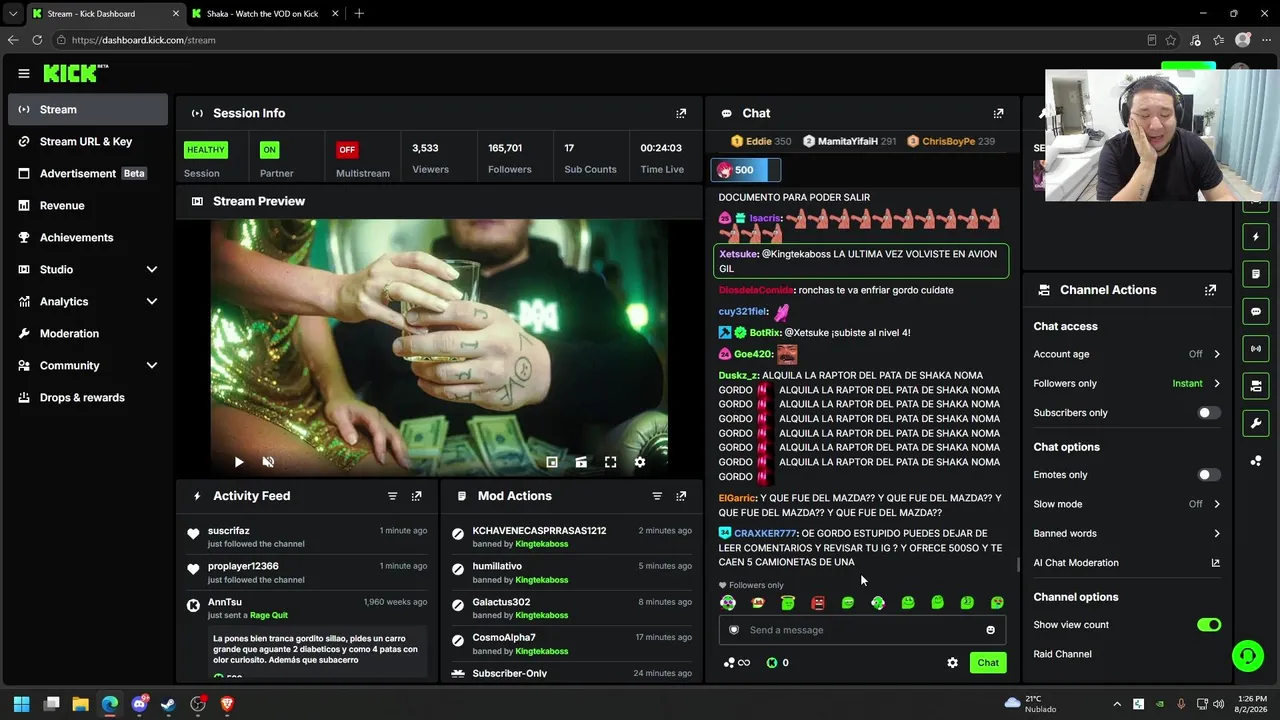The height and width of the screenshot is (720, 1280).
Task: Play the stream preview
Action: pyautogui.click(x=239, y=462)
